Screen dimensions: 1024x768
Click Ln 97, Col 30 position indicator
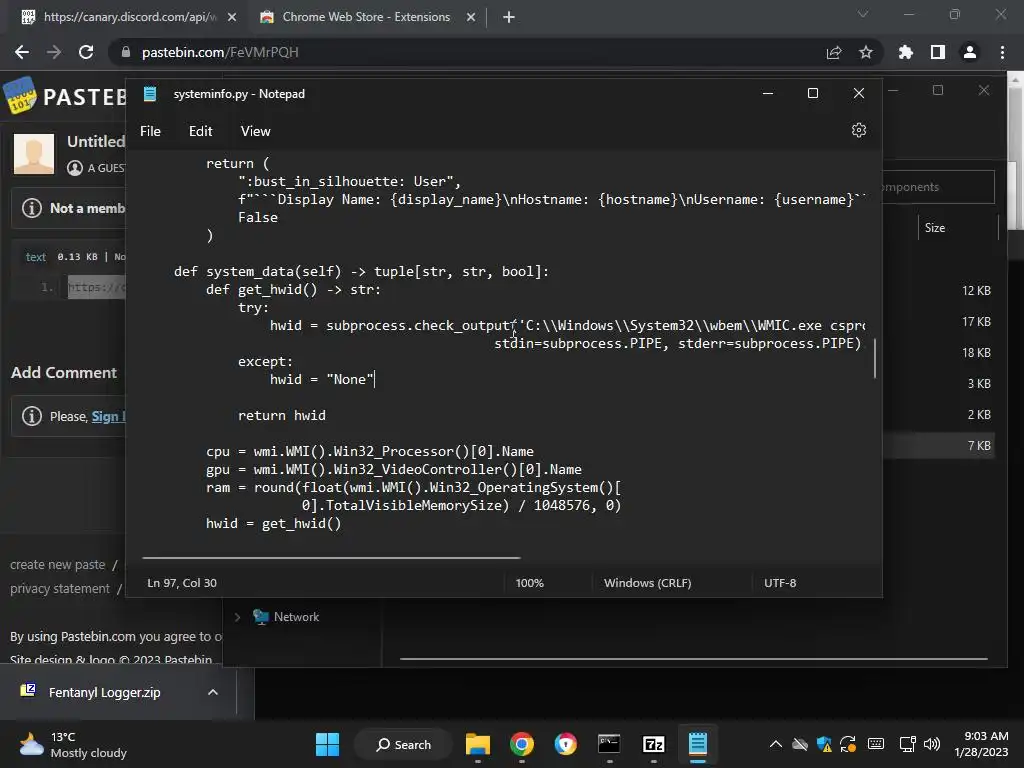(x=182, y=583)
